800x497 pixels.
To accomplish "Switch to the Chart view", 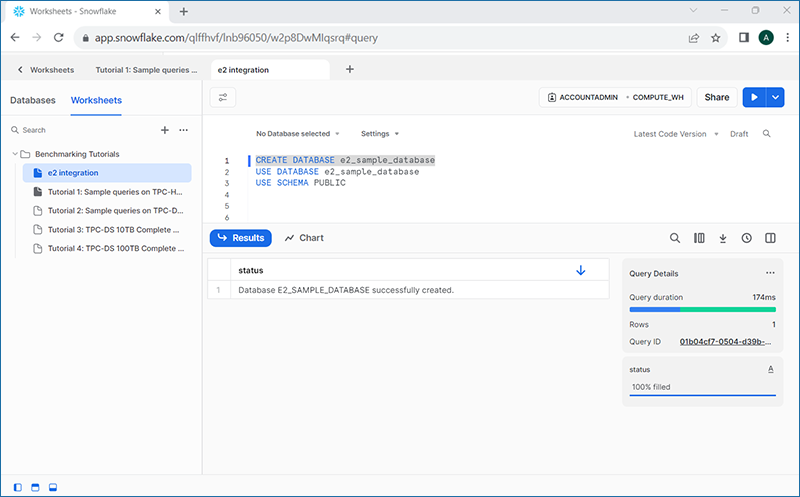I will point(304,238).
